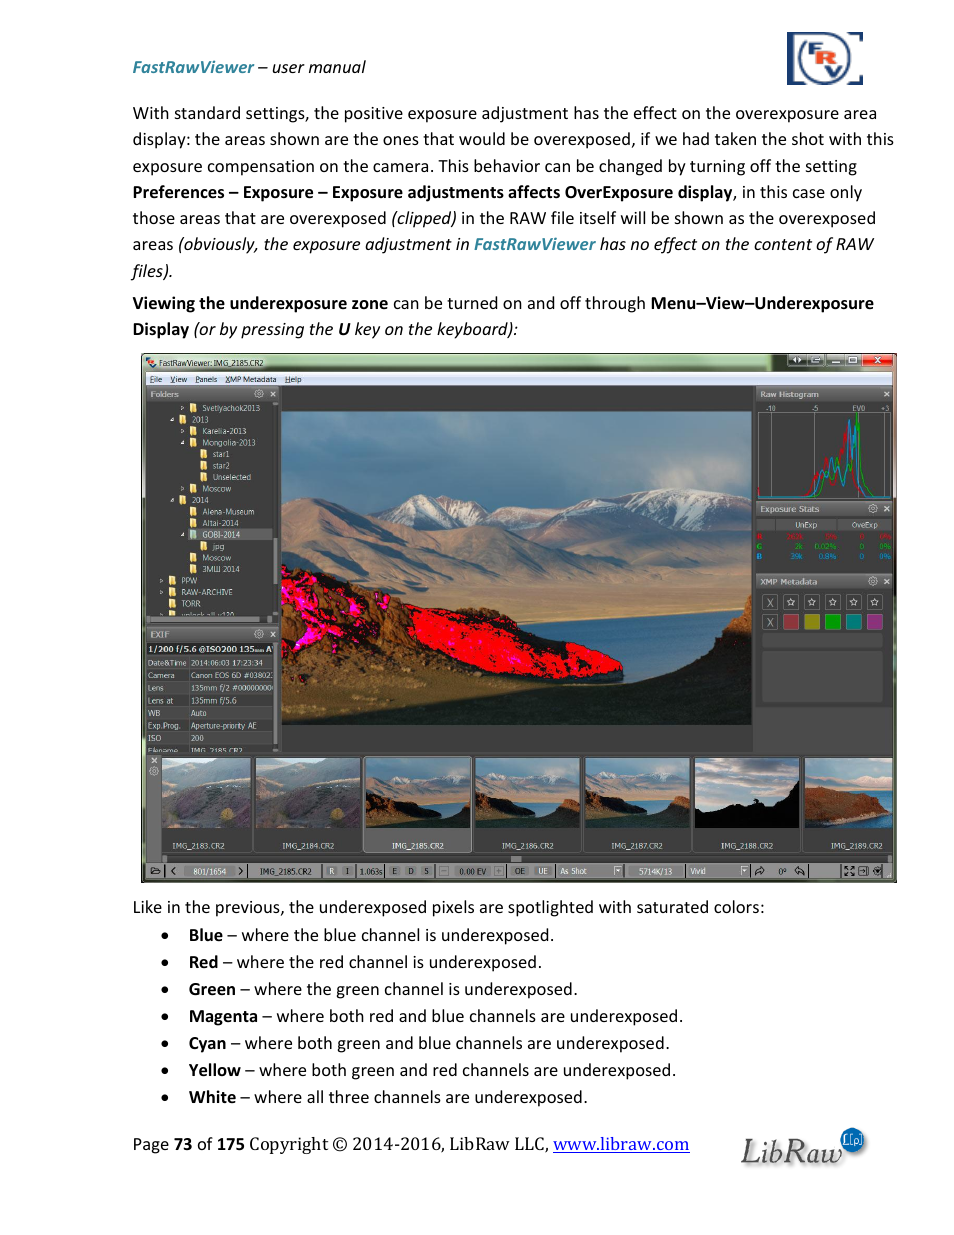Open the Panels menu

pos(206,379)
